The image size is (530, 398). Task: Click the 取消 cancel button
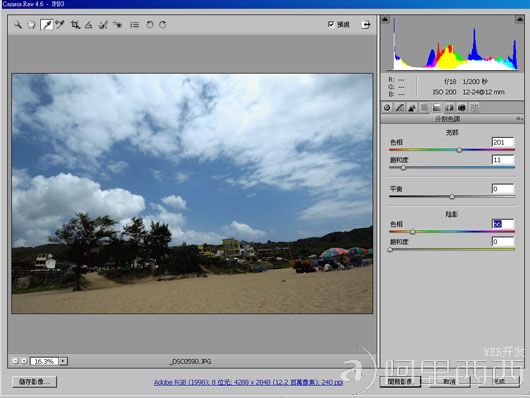(449, 381)
